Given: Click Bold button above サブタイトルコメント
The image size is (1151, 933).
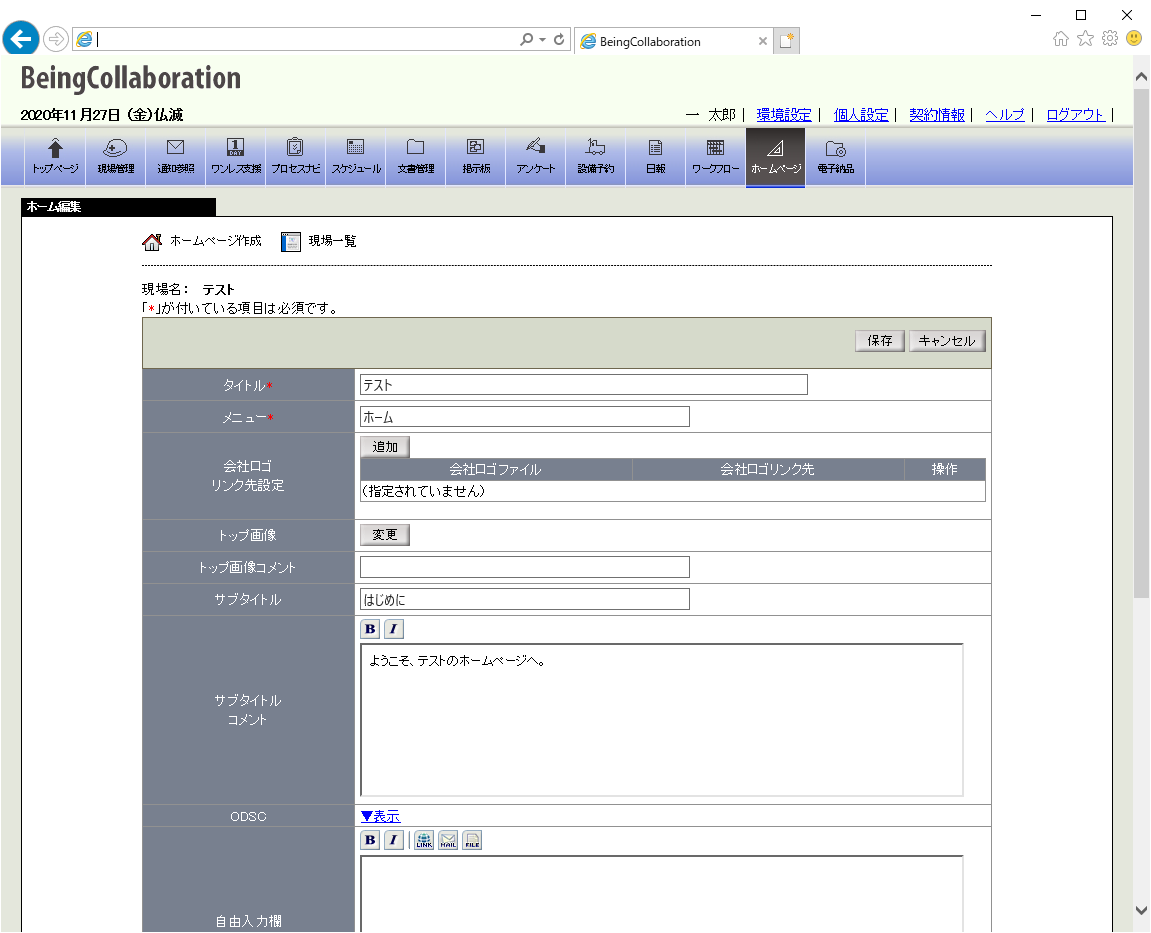Looking at the screenshot, I should 370,629.
